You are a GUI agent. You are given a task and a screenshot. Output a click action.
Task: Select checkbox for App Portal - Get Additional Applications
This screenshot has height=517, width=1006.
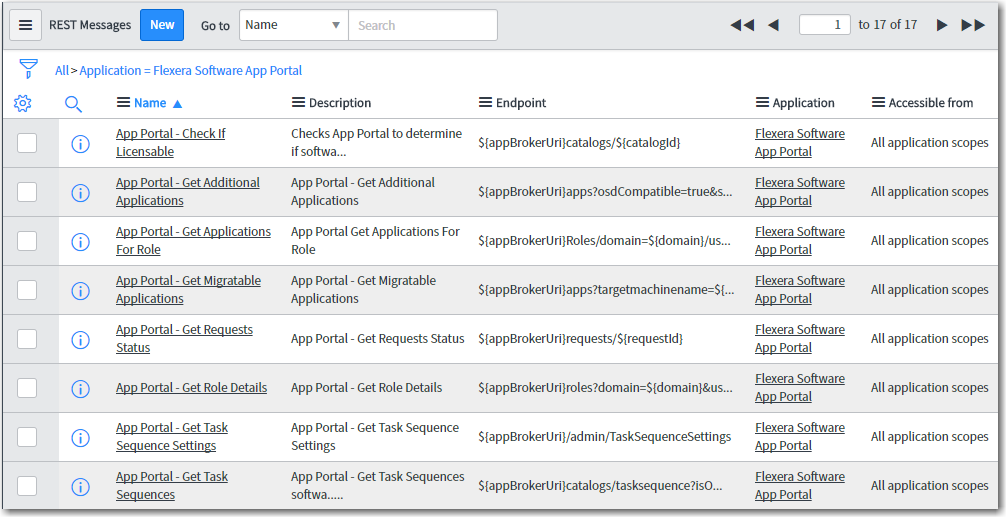tap(27, 192)
